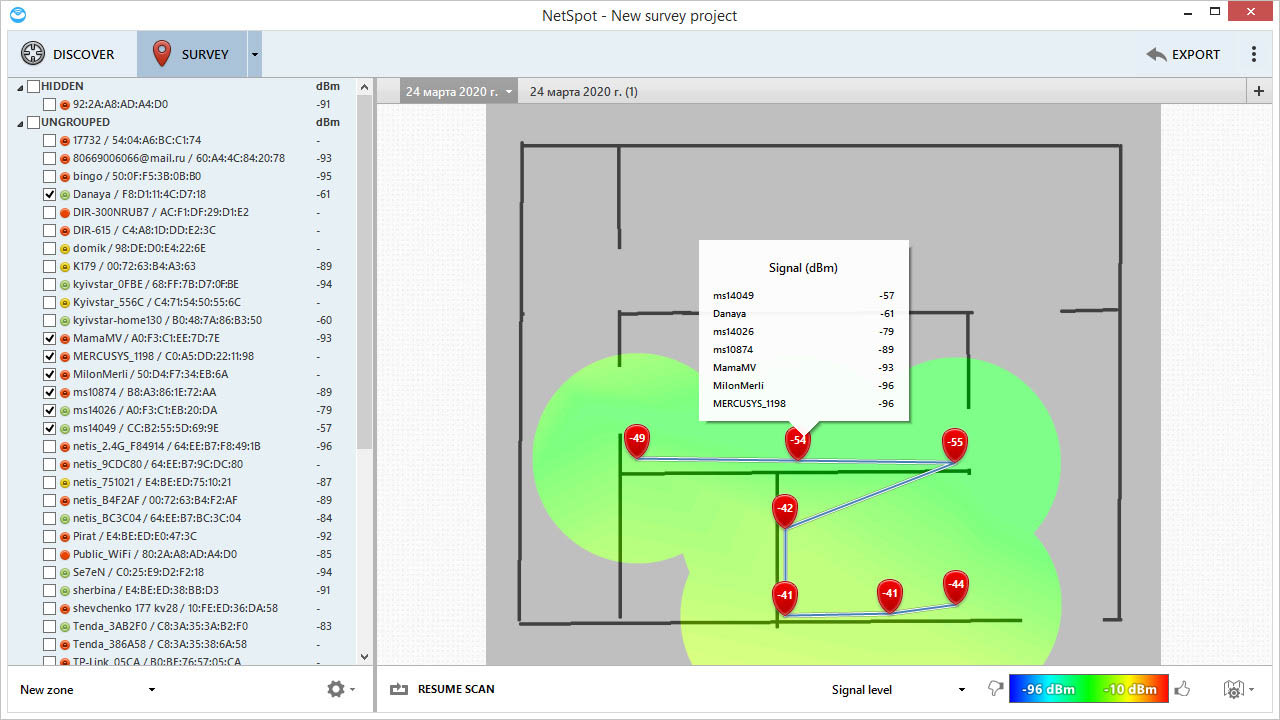The image size is (1280, 720).
Task: Click the thumbs-down icon beside the signal scale
Action: point(995,689)
